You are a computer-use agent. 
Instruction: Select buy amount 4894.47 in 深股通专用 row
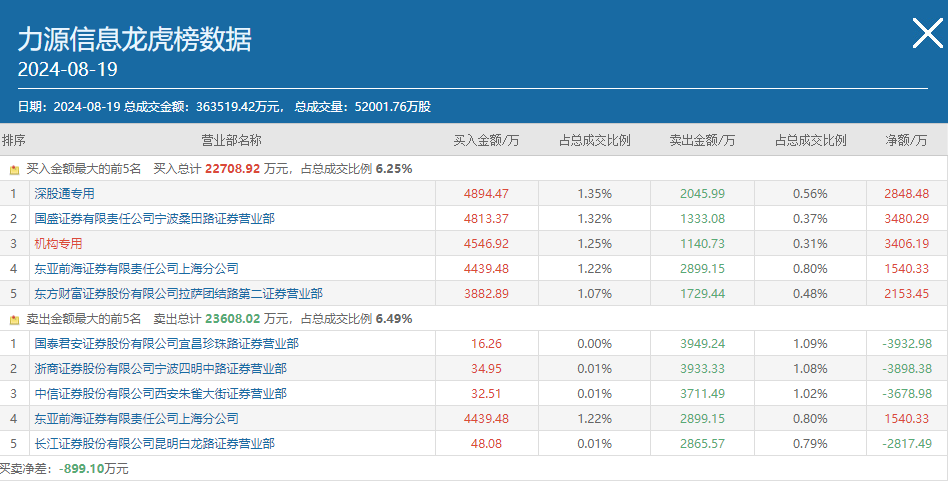486,193
